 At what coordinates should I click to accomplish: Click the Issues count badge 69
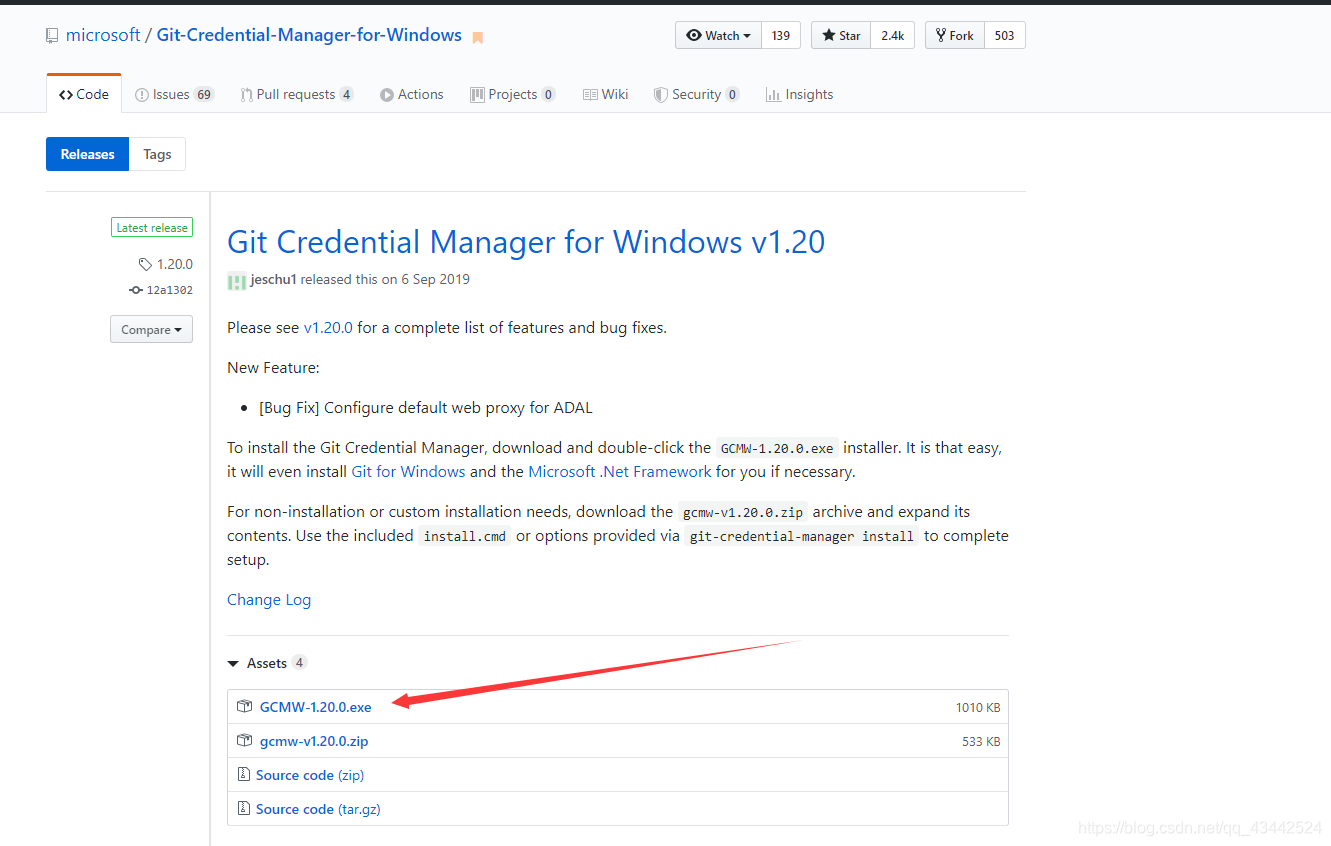click(204, 94)
